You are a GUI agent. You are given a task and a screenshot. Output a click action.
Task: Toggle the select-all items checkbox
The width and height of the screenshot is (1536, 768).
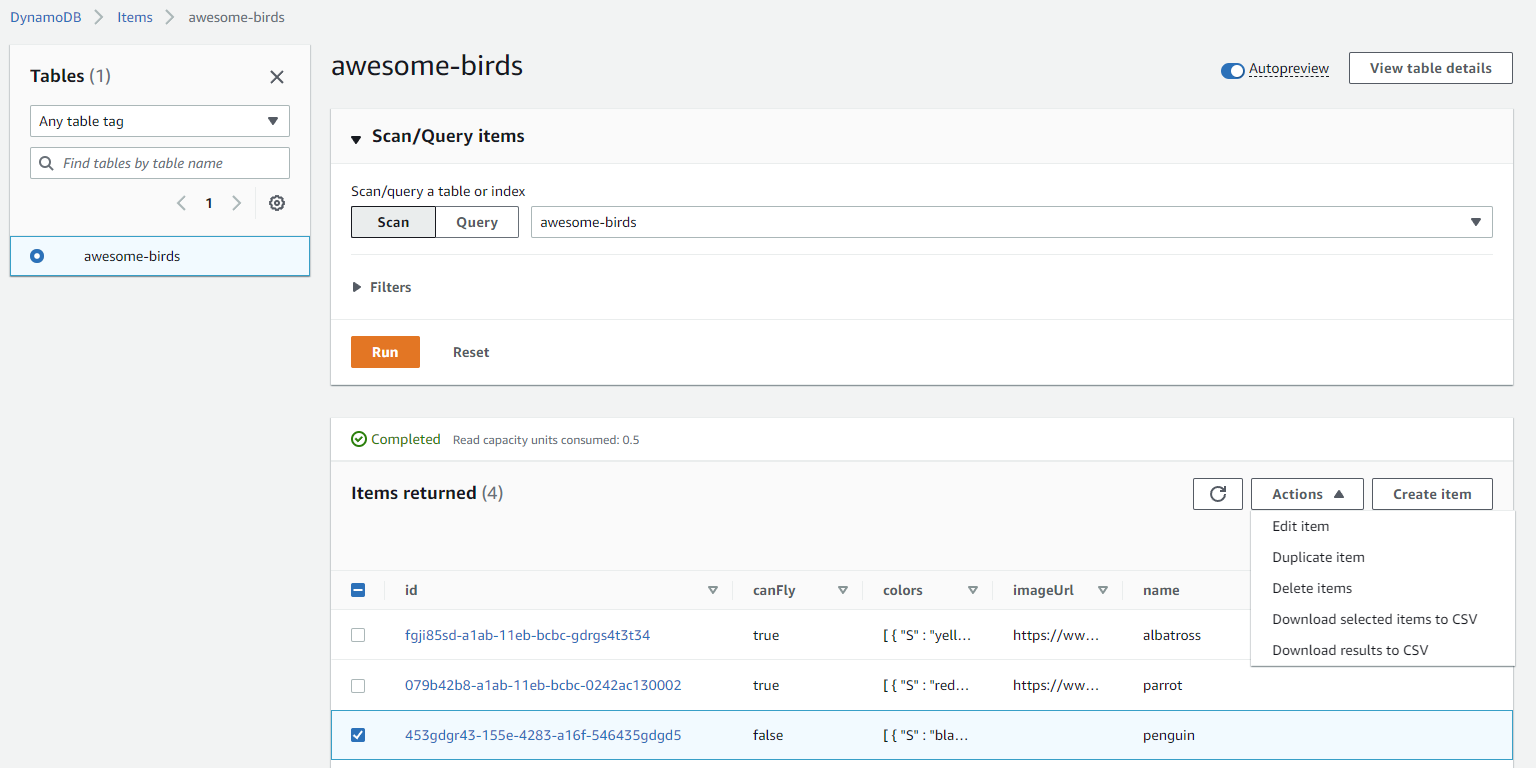(358, 590)
